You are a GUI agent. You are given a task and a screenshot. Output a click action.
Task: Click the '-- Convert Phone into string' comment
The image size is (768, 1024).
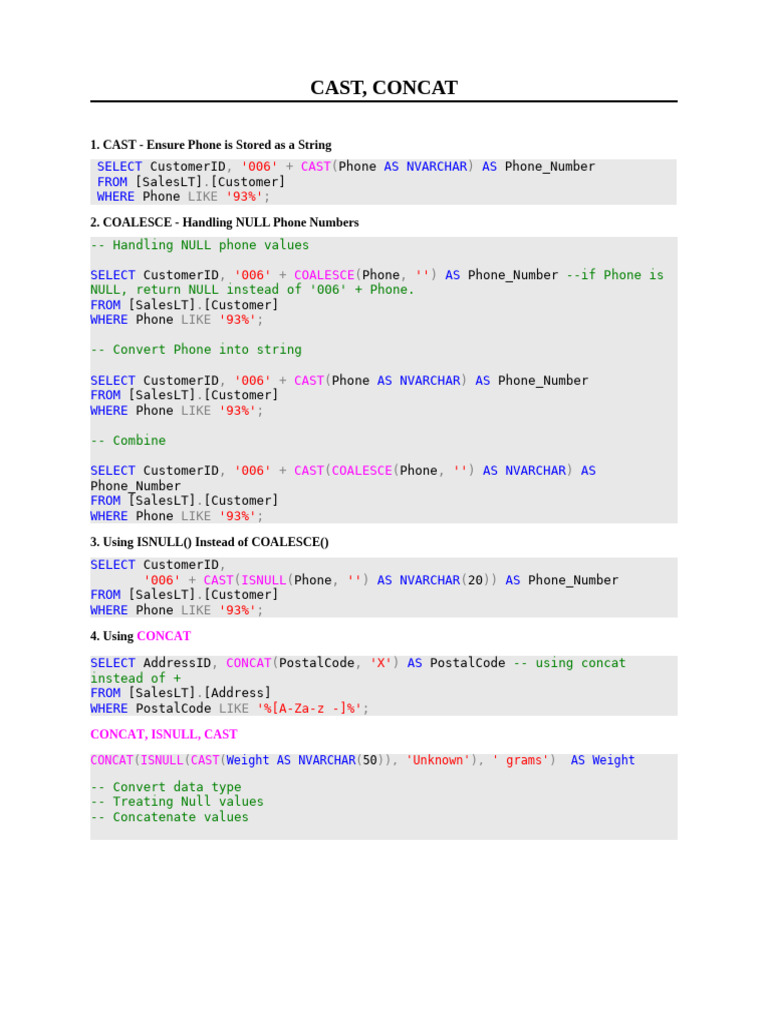click(x=196, y=349)
